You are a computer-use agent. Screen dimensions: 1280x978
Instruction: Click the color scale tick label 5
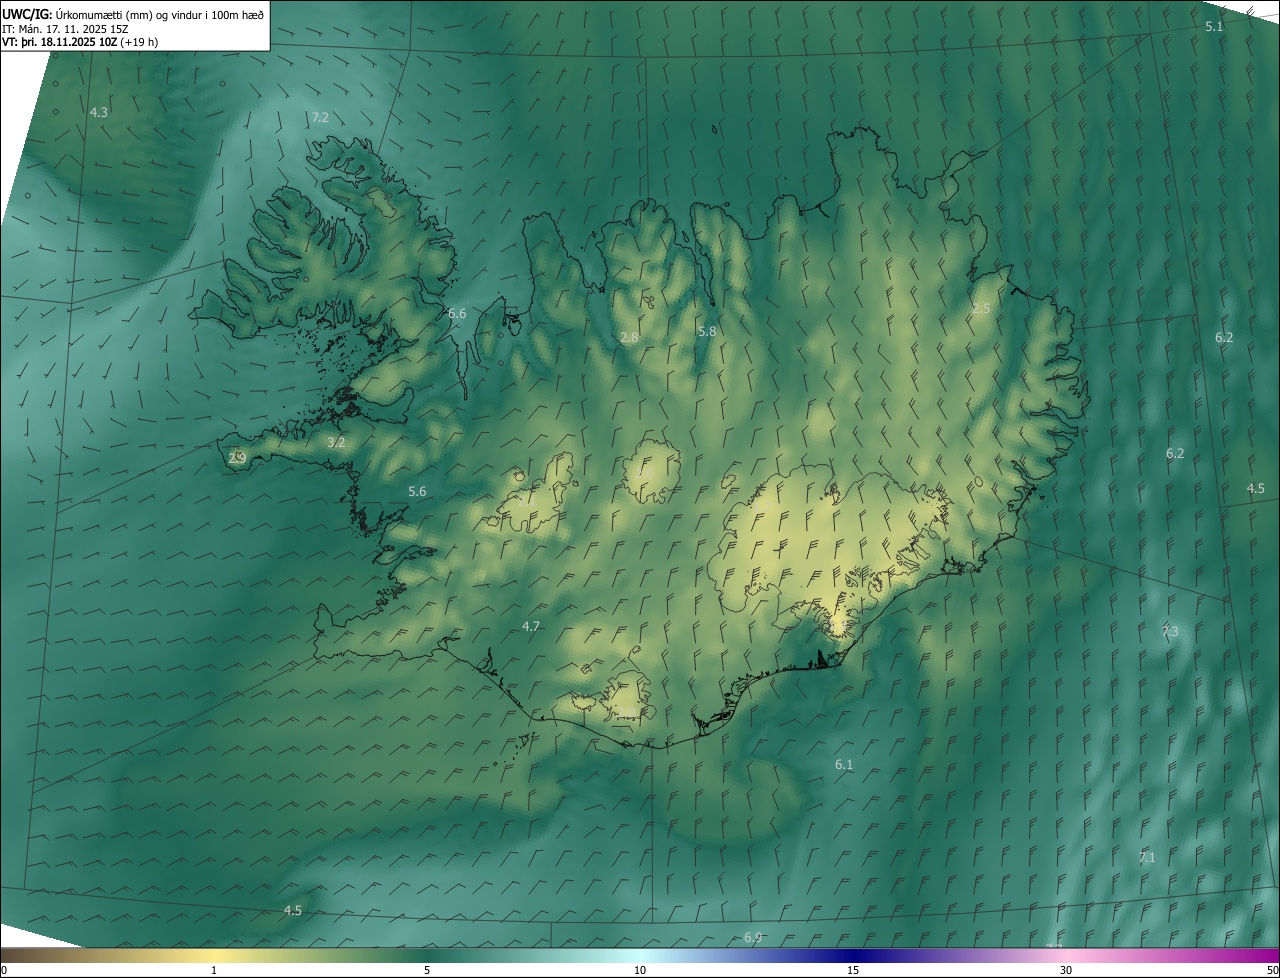pos(427,971)
